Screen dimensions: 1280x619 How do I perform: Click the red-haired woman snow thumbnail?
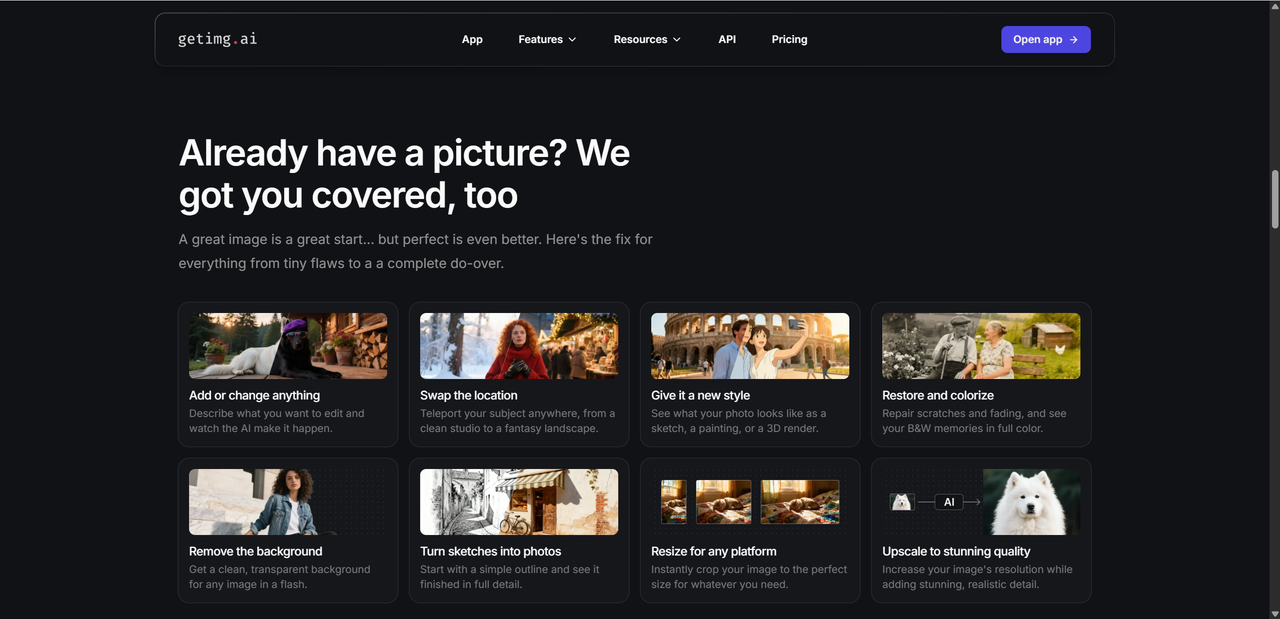519,346
